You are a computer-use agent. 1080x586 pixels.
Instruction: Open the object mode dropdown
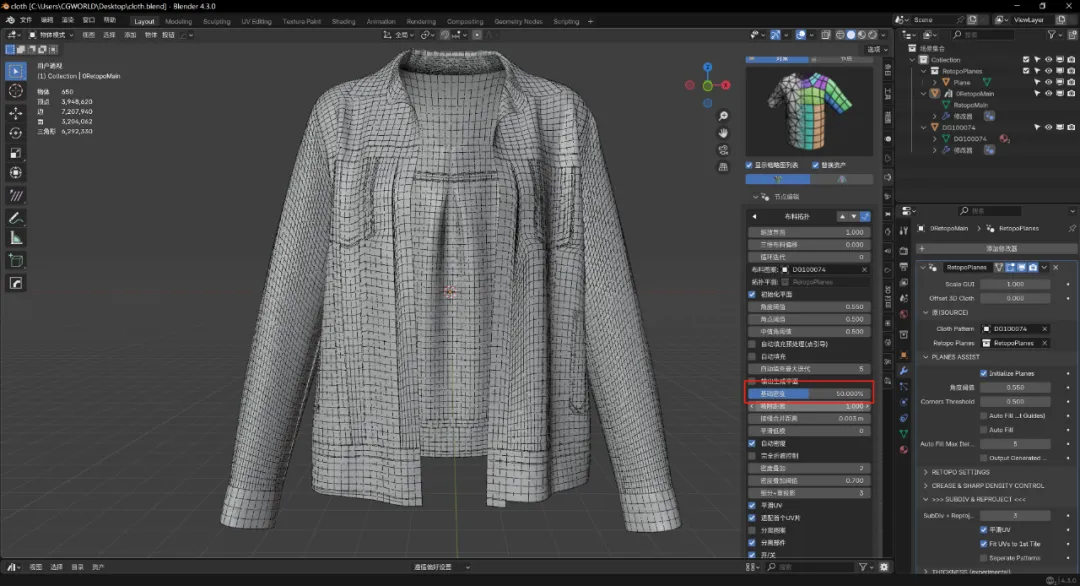point(50,35)
